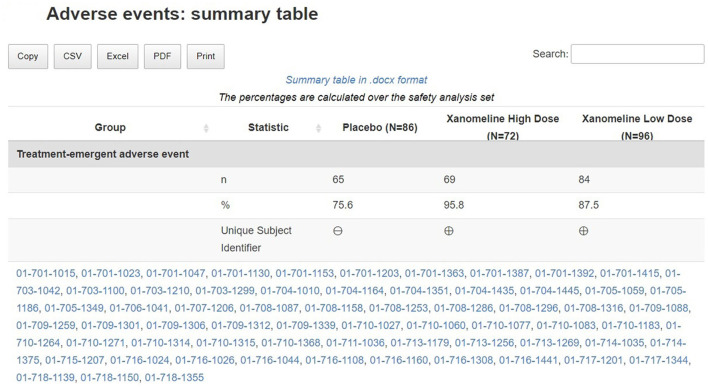Export the table as CSV
The image size is (708, 387).
coord(73,56)
